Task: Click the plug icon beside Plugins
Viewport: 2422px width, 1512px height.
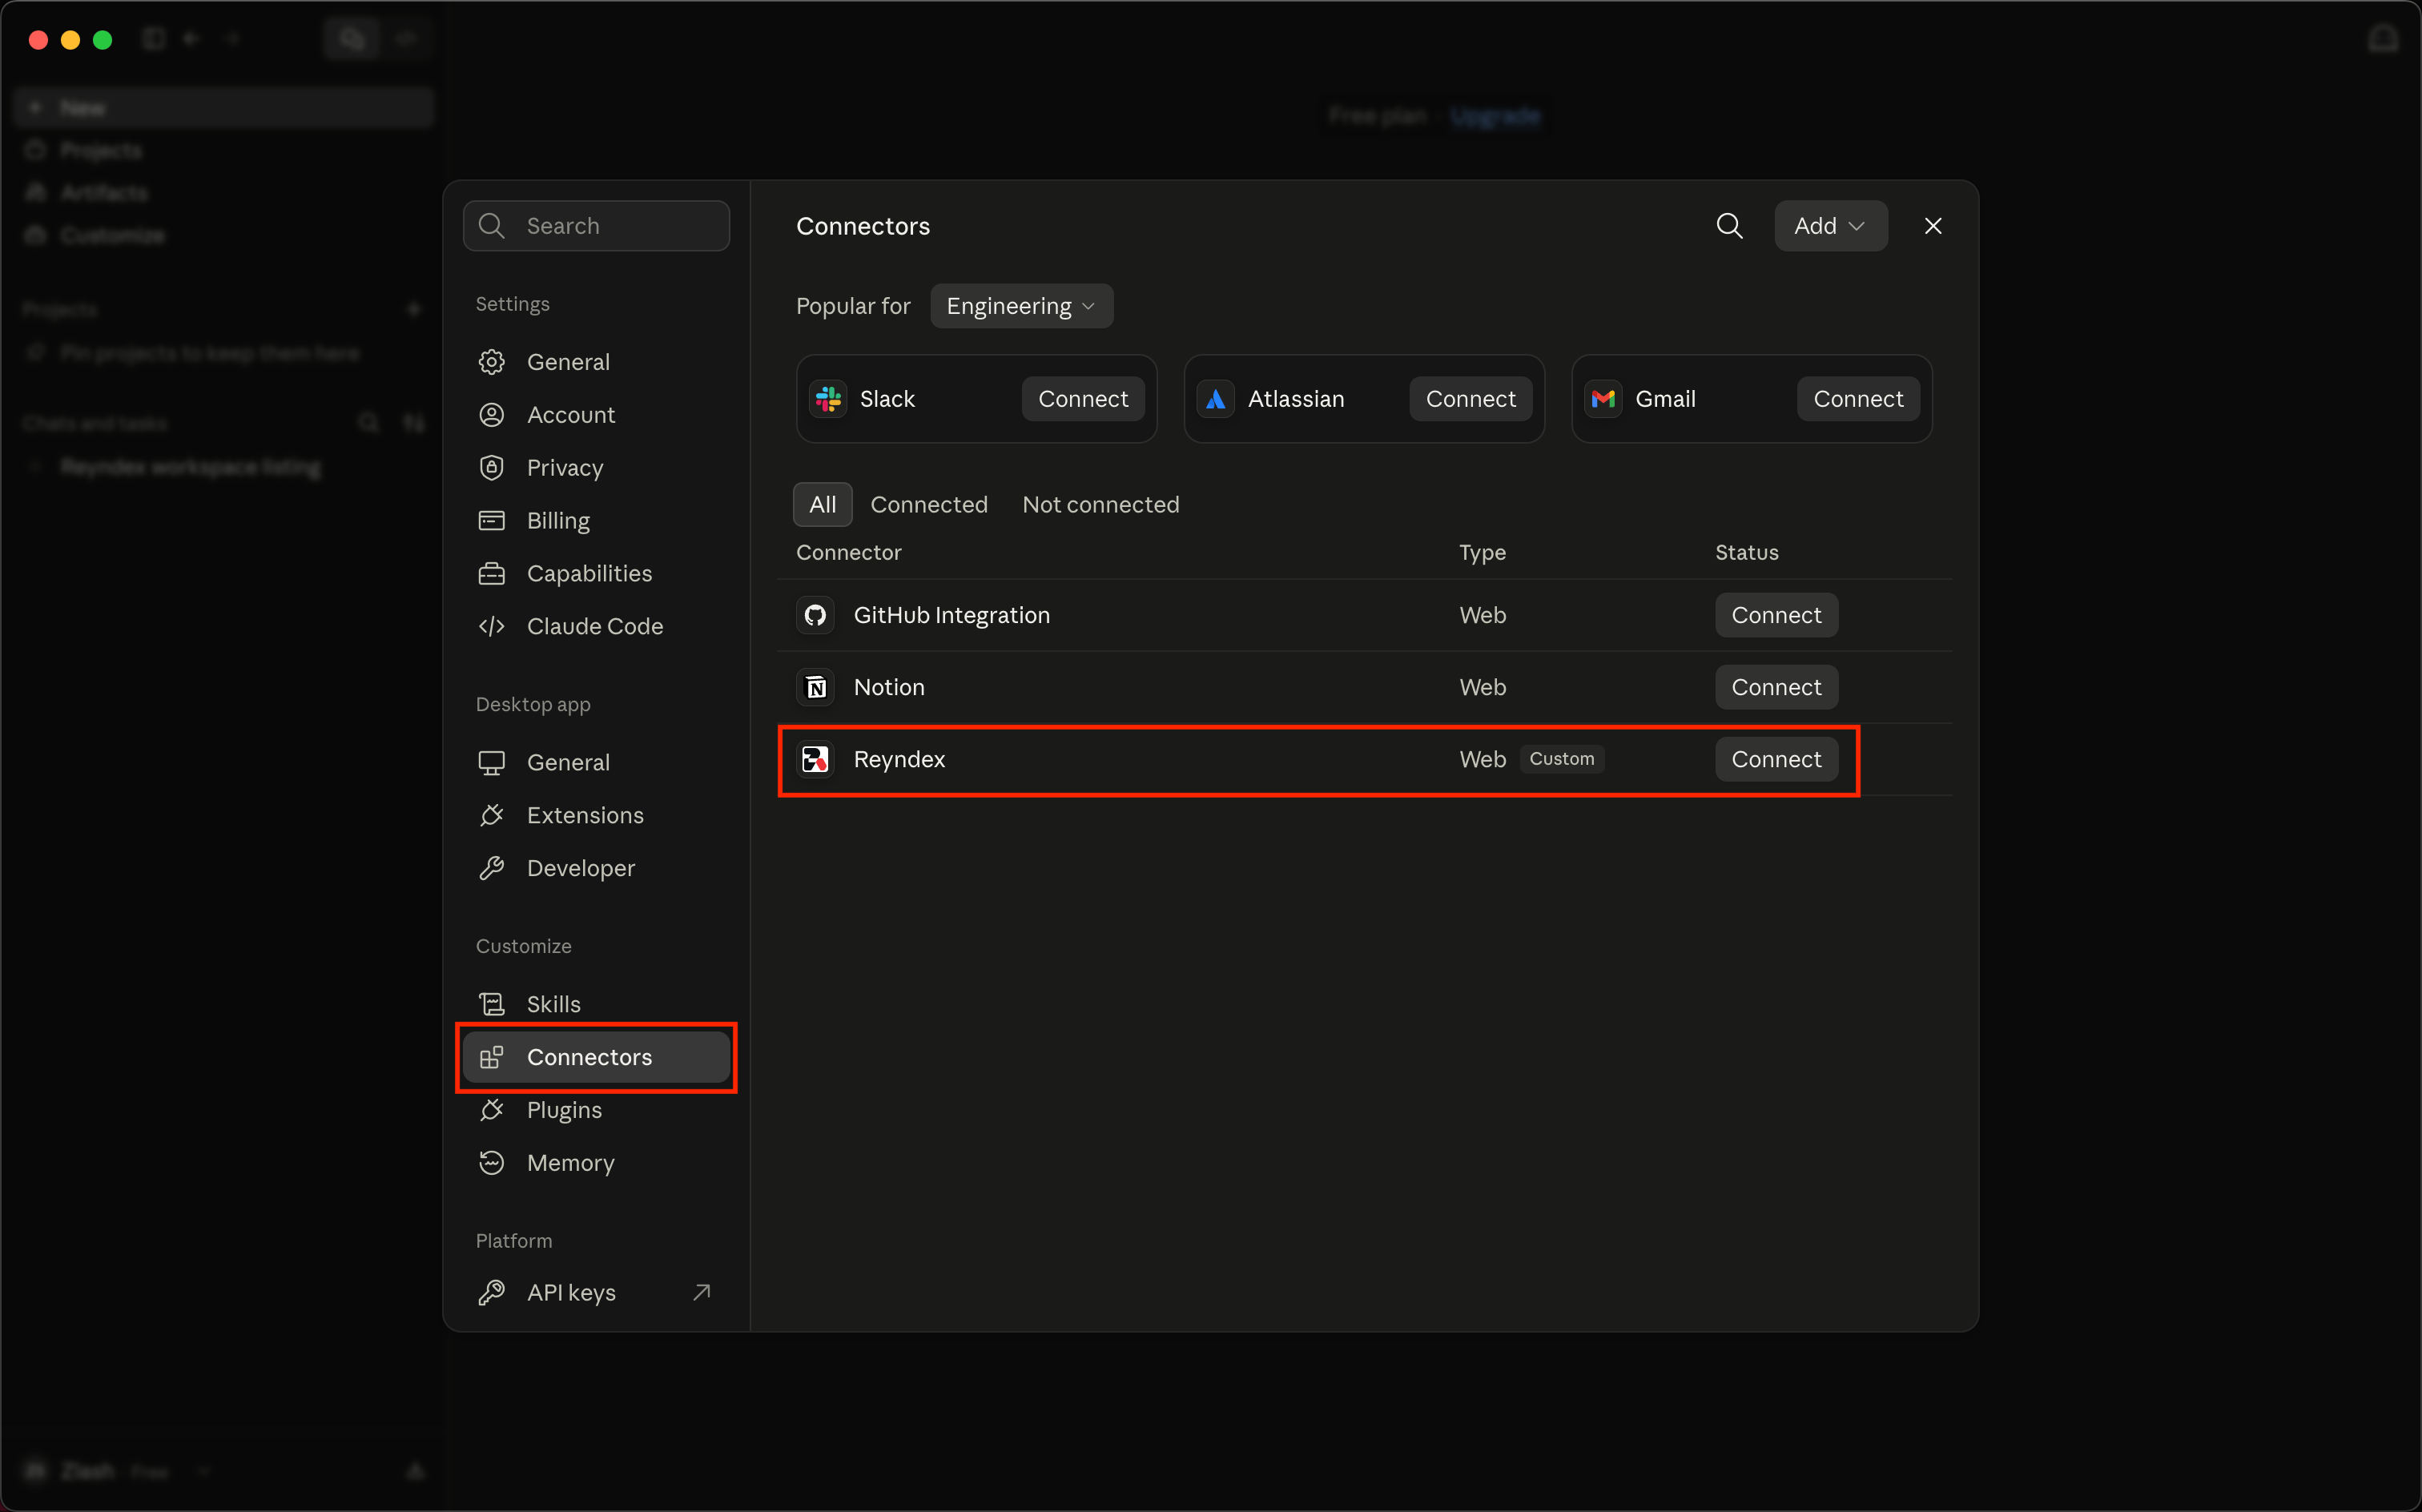Action: (x=491, y=1110)
